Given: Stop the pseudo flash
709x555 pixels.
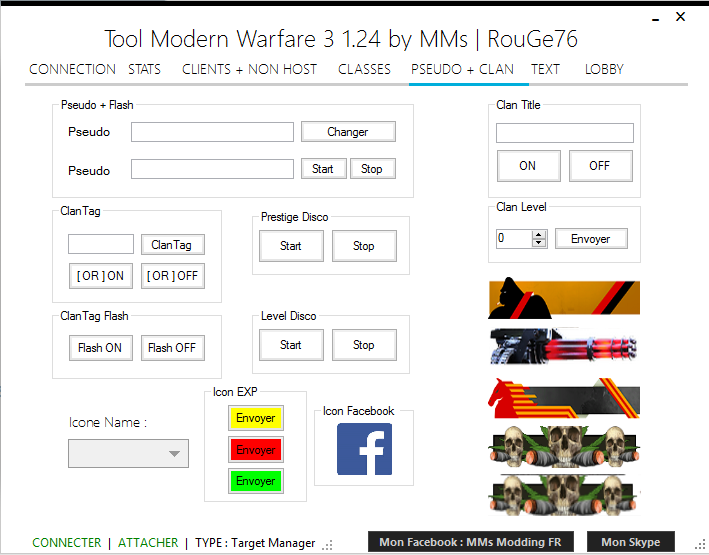Looking at the screenshot, I should pyautogui.click(x=373, y=169).
